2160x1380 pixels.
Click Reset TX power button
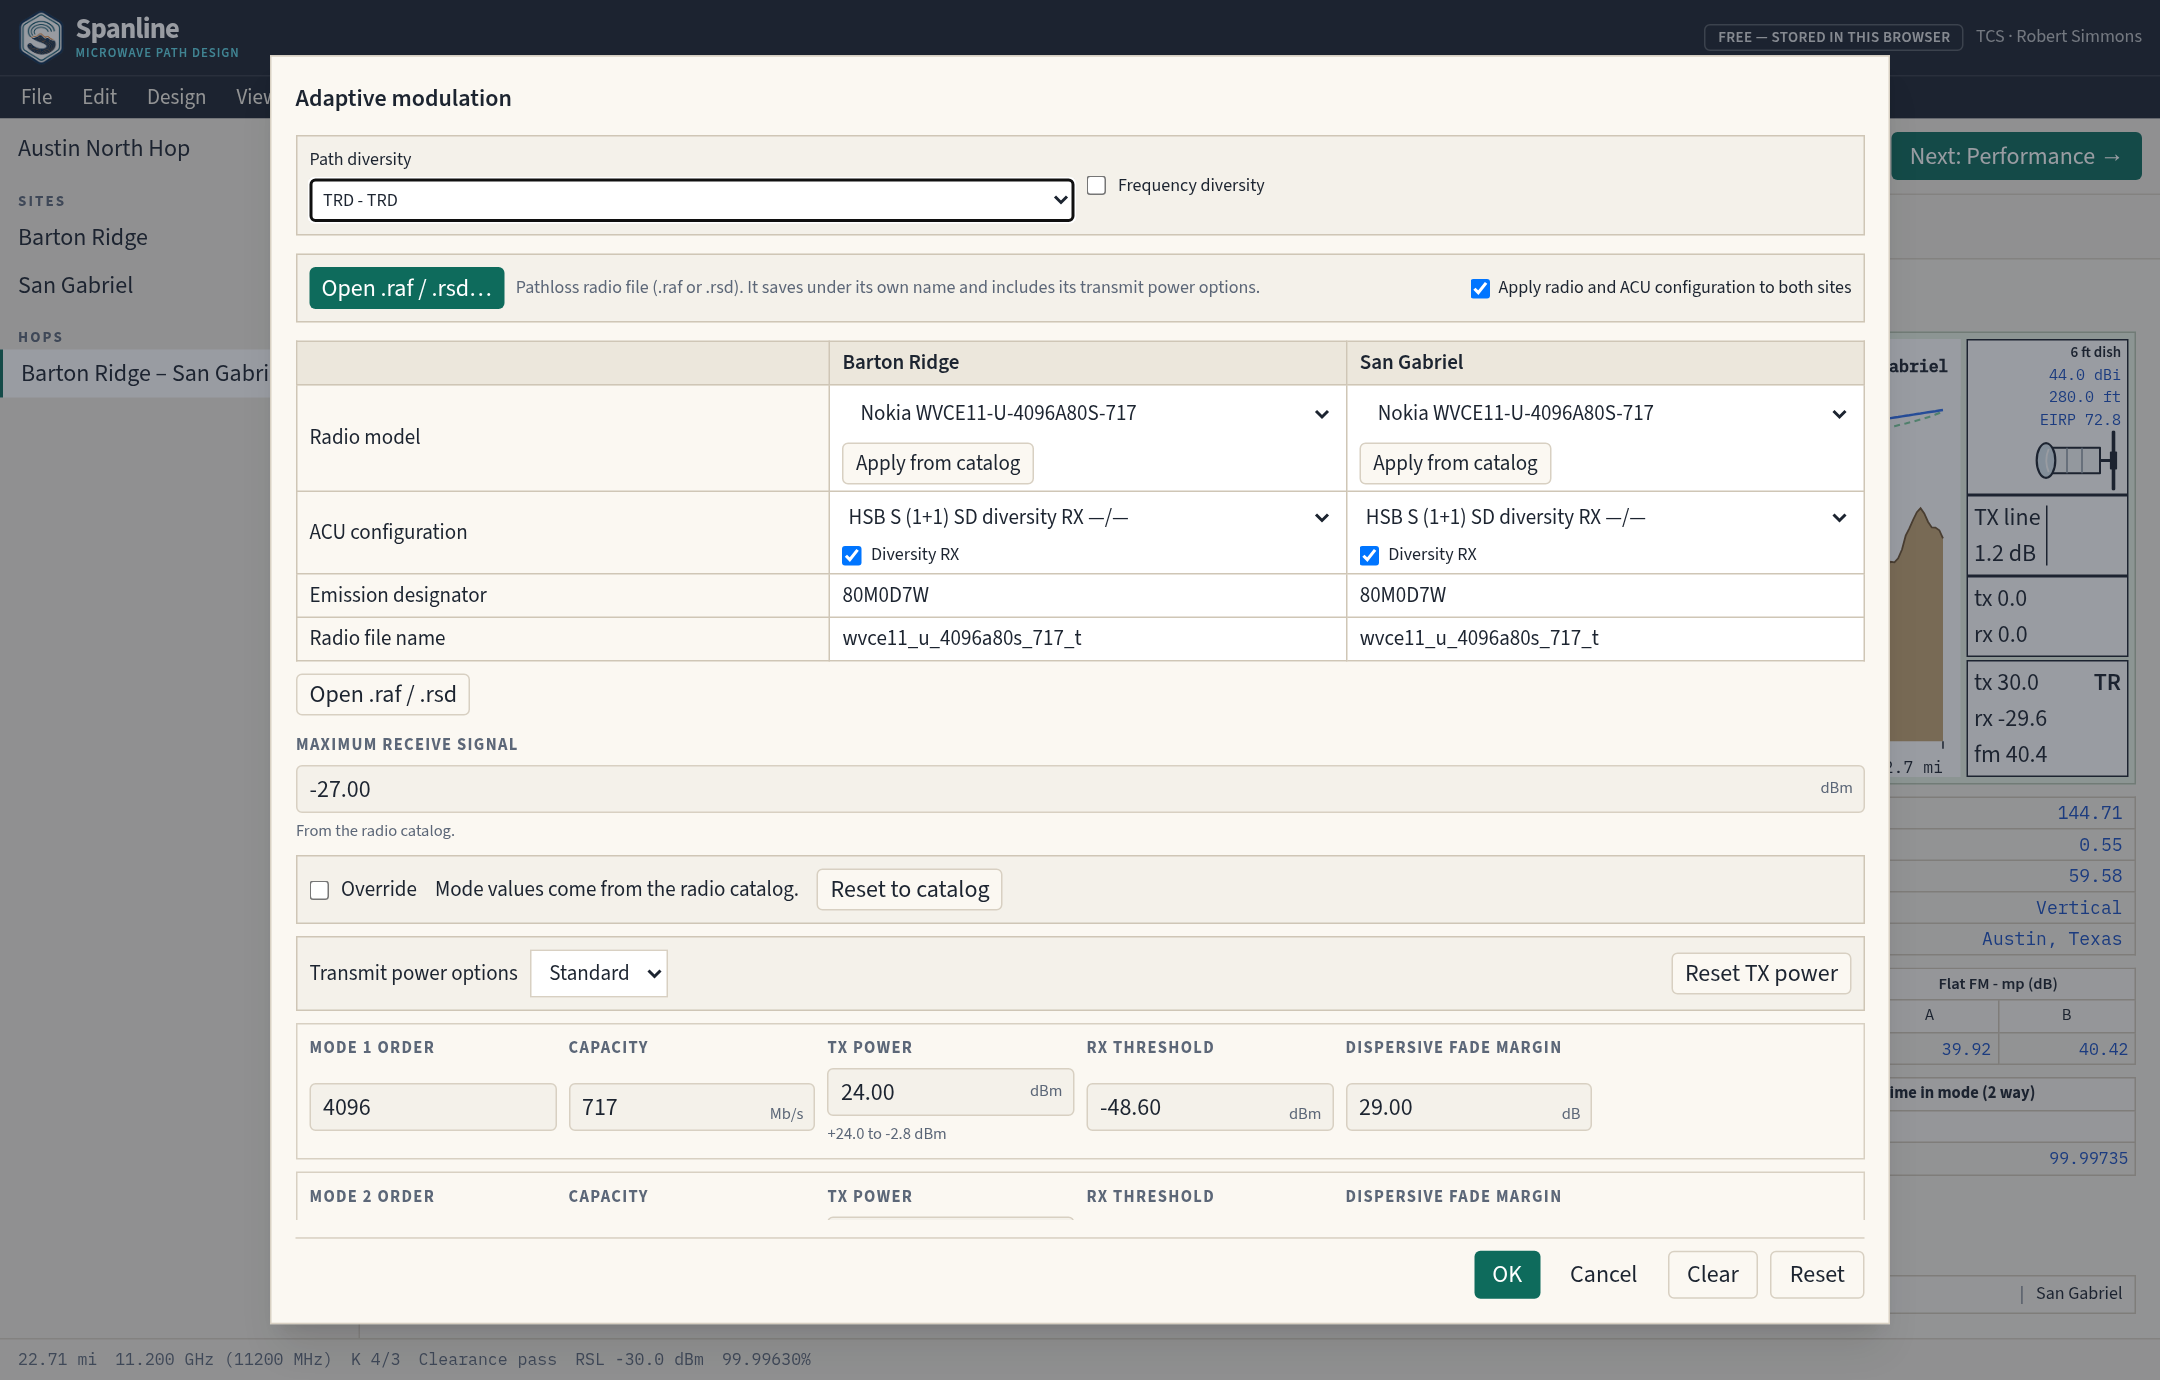[1761, 973]
